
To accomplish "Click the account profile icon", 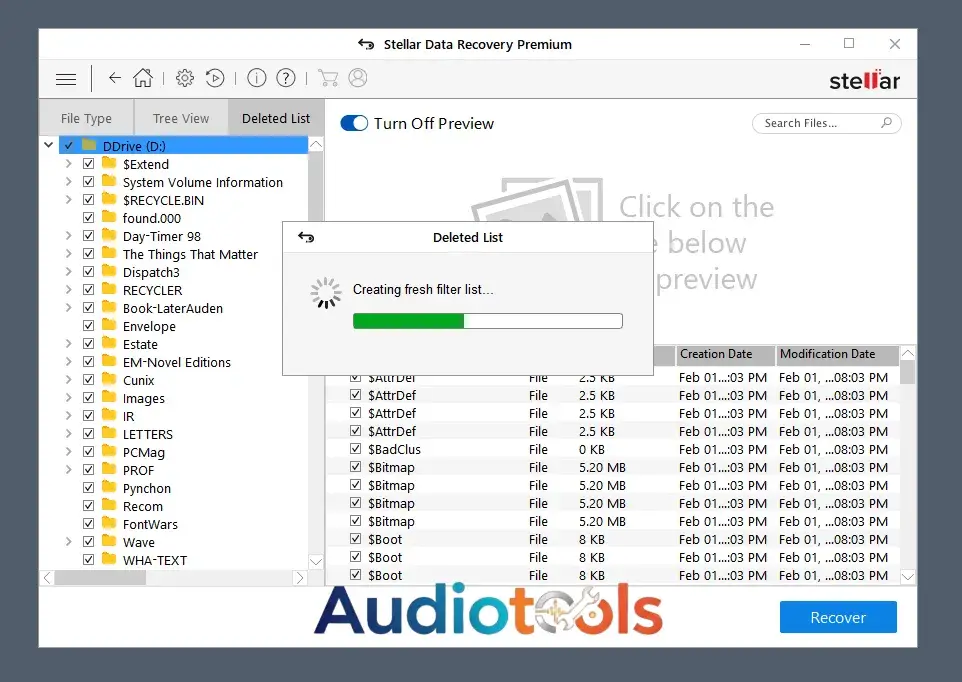I will (357, 78).
